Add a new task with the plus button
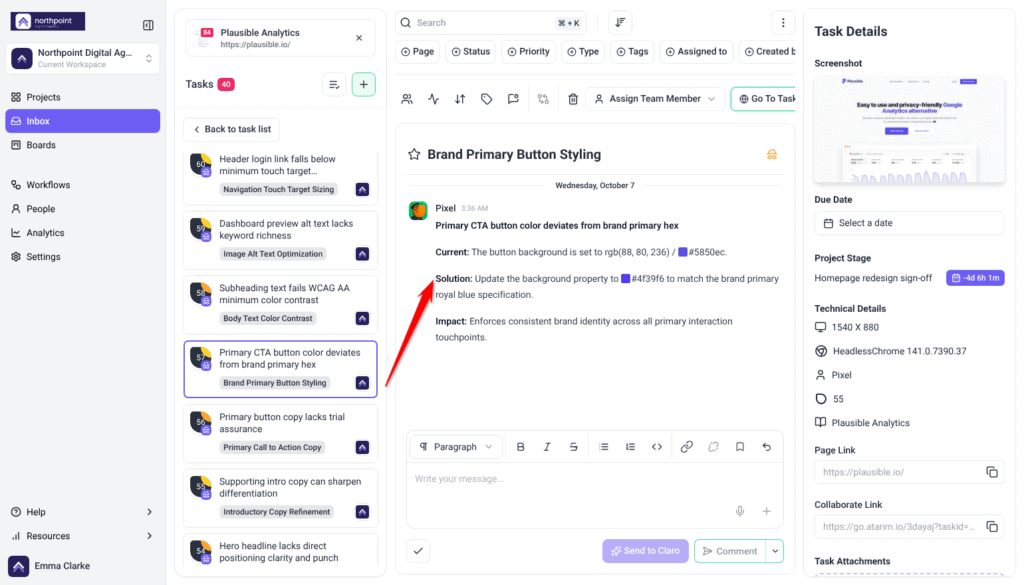This screenshot has height=585, width=1024. point(364,85)
